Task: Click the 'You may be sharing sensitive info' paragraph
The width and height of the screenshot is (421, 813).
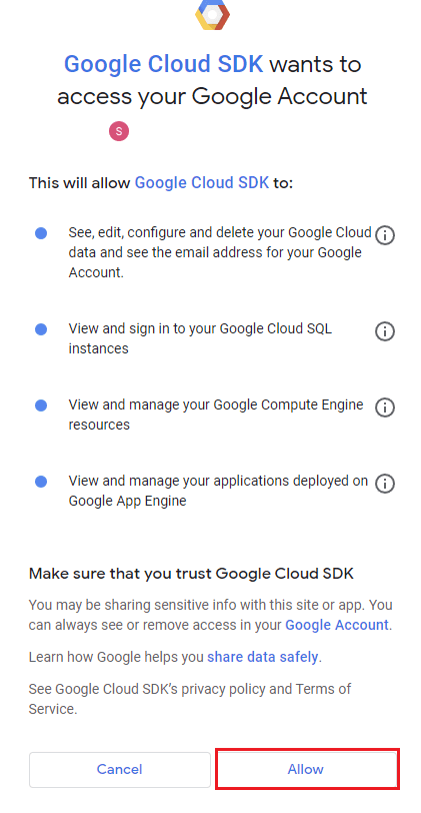Action: [210, 615]
